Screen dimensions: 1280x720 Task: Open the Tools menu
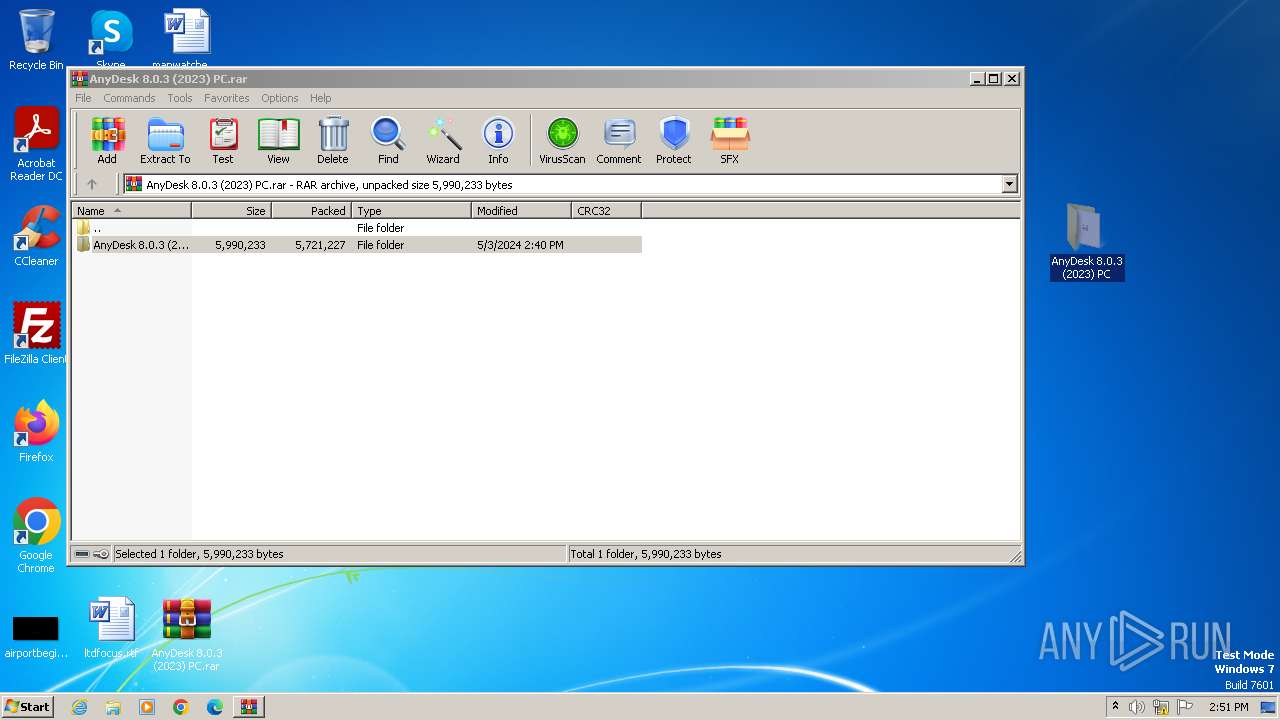point(180,98)
